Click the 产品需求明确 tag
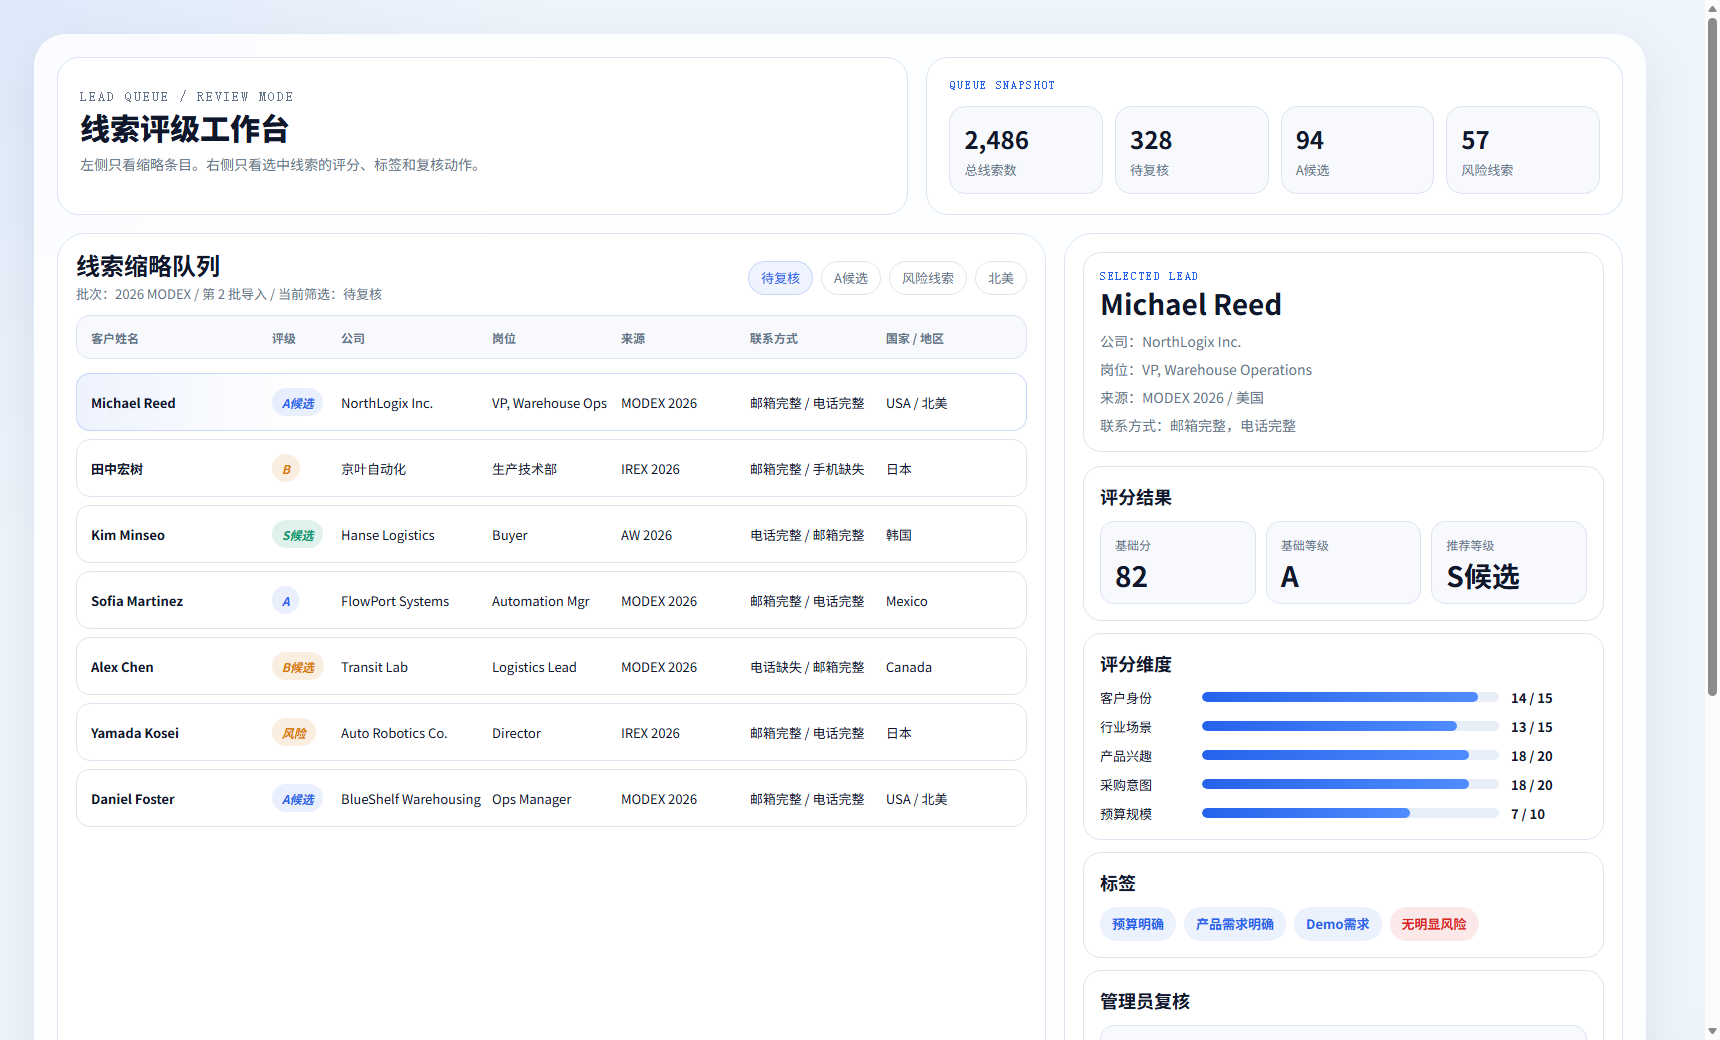This screenshot has width=1720, height=1040. click(x=1235, y=924)
